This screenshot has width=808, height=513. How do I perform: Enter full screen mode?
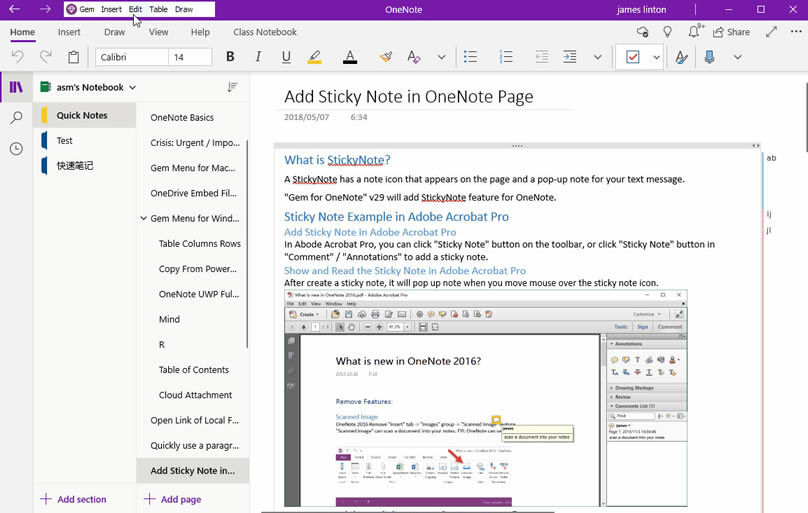[x=771, y=32]
